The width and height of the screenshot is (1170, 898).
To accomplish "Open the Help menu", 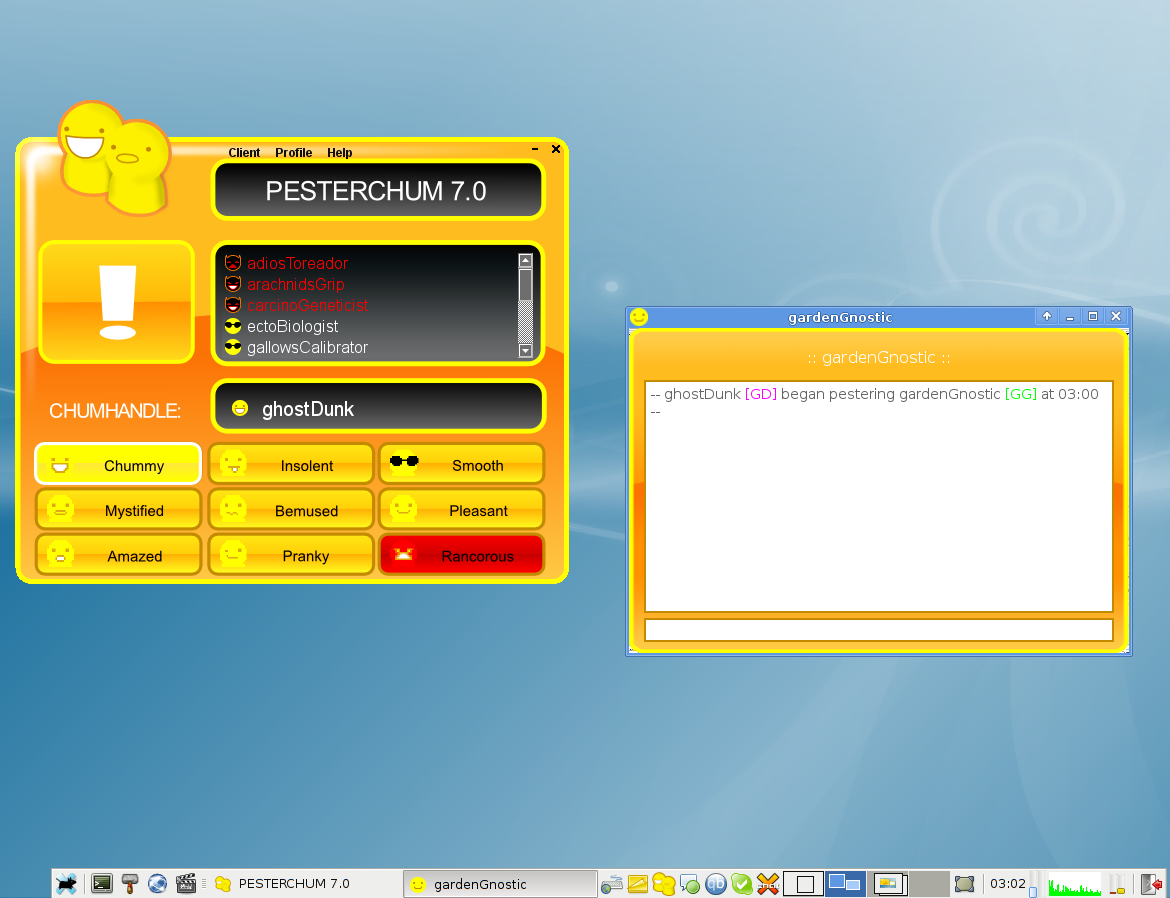I will [x=340, y=153].
